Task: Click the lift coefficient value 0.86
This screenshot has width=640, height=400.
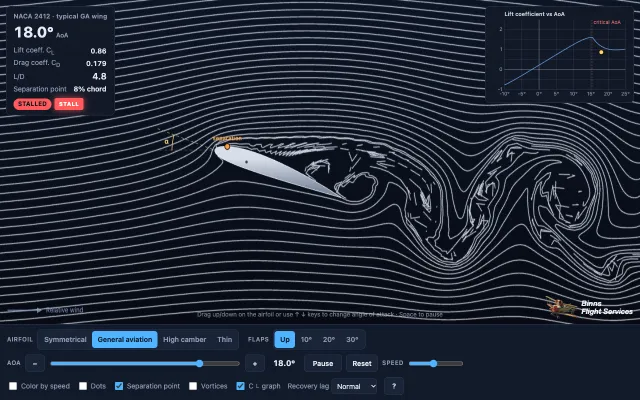Action: click(x=98, y=51)
